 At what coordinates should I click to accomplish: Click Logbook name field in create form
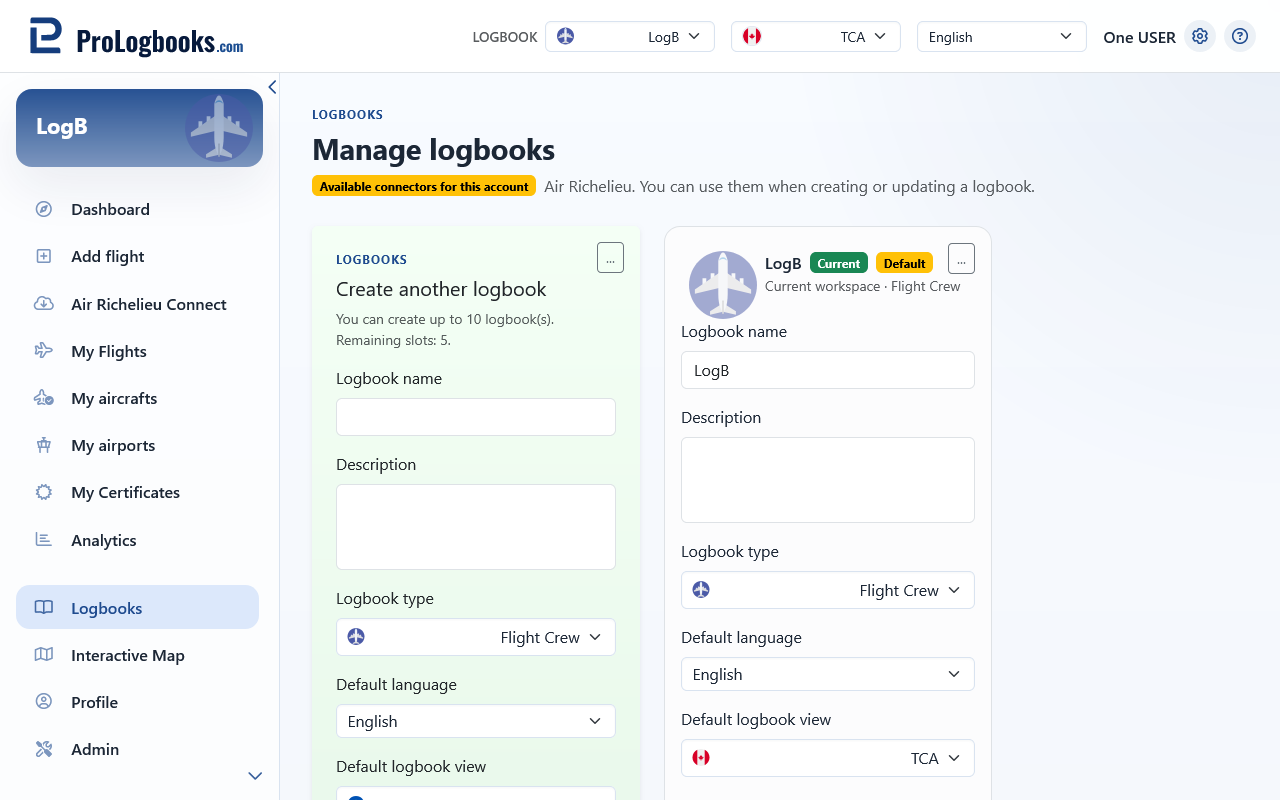[476, 417]
